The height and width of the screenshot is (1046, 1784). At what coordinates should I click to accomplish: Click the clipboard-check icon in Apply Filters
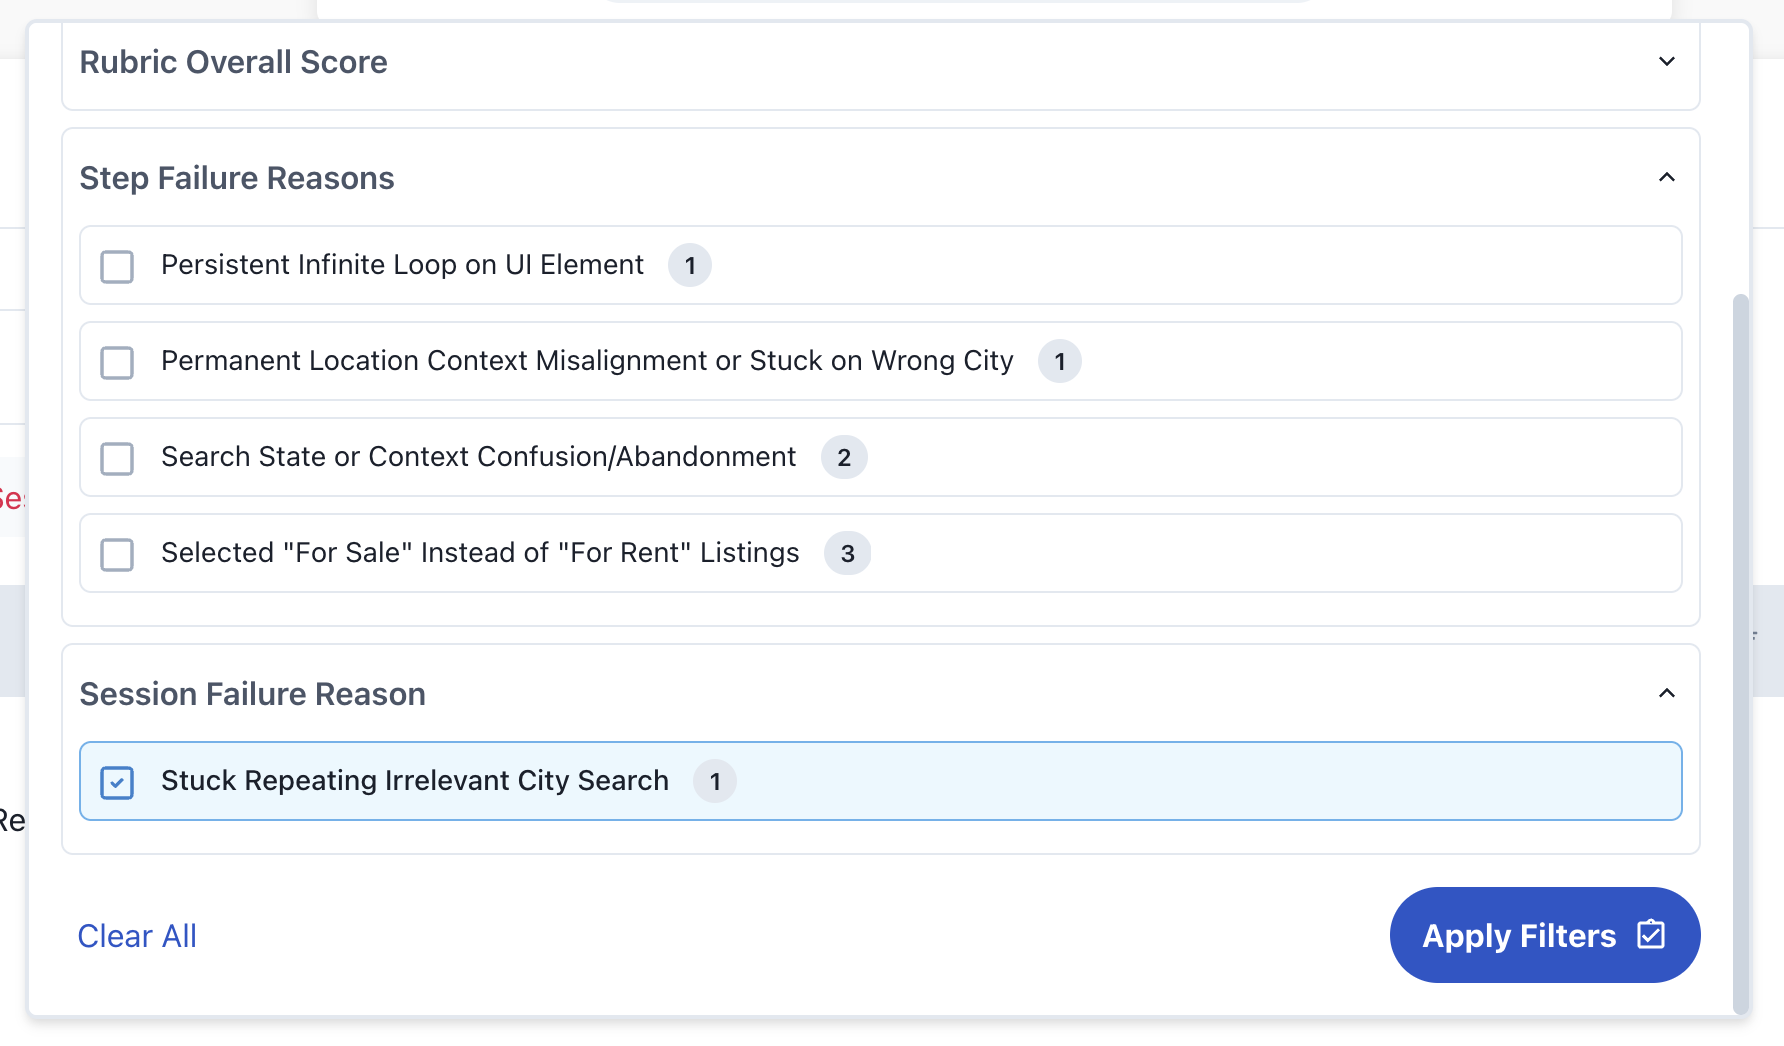(x=1651, y=935)
